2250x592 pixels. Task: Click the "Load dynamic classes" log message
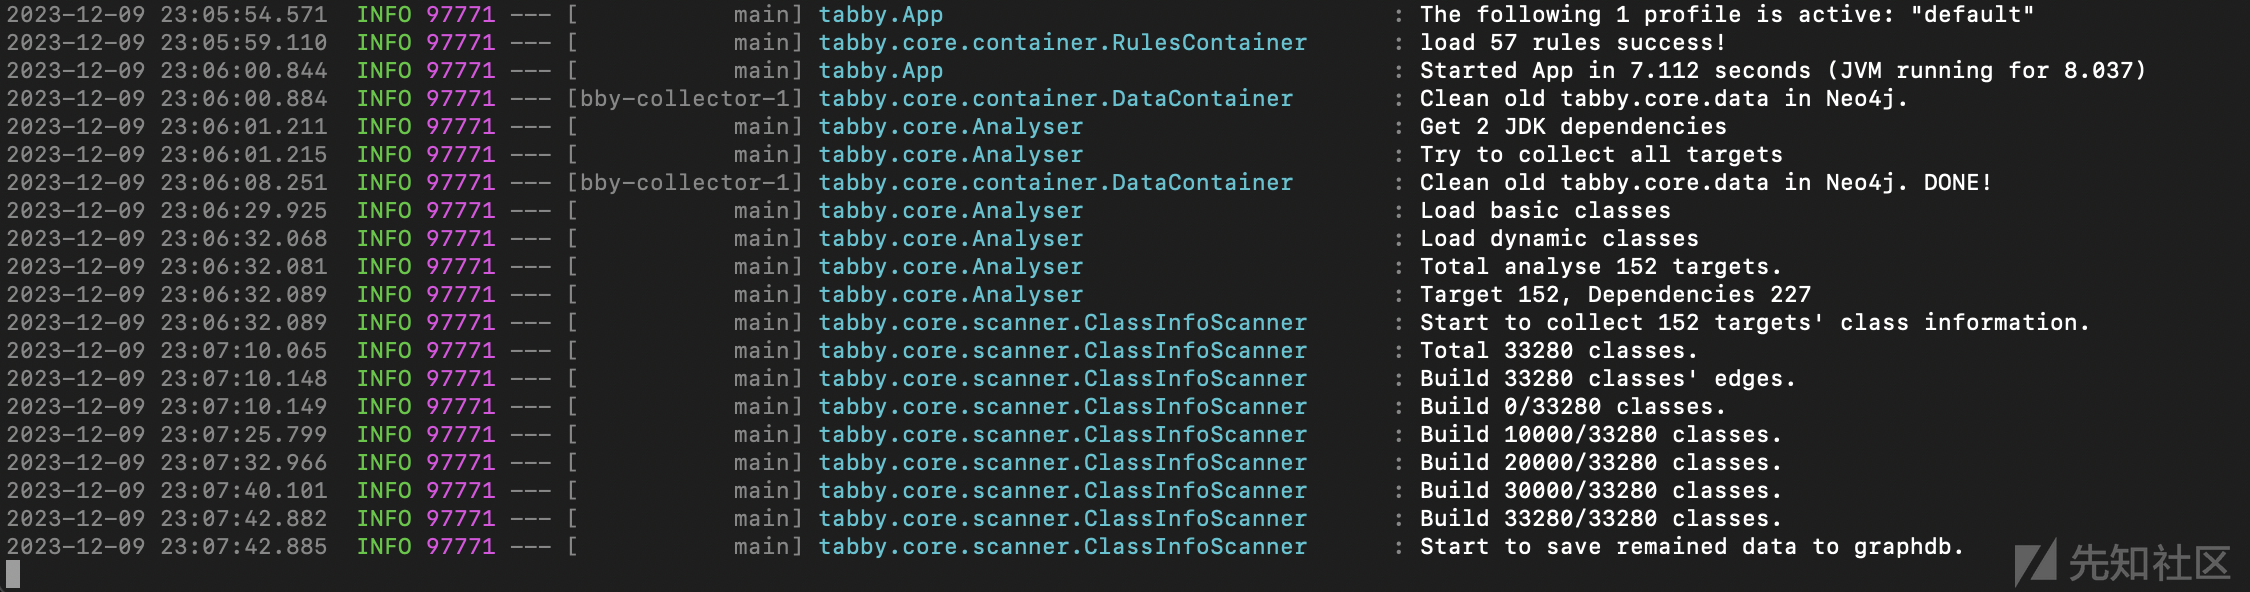1558,239
